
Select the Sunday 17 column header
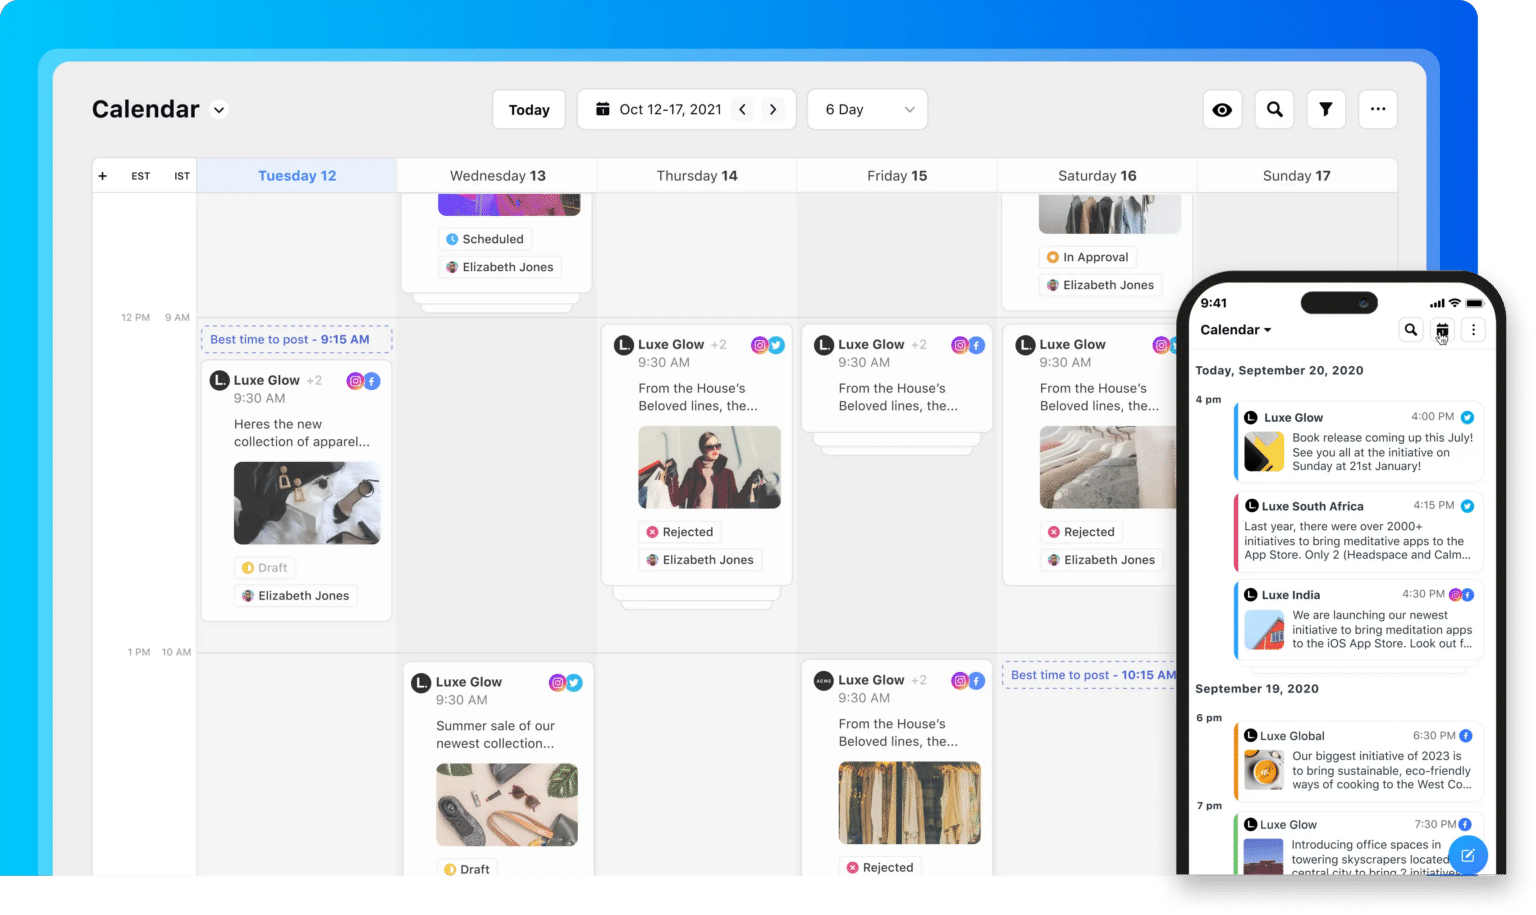pyautogui.click(x=1297, y=176)
